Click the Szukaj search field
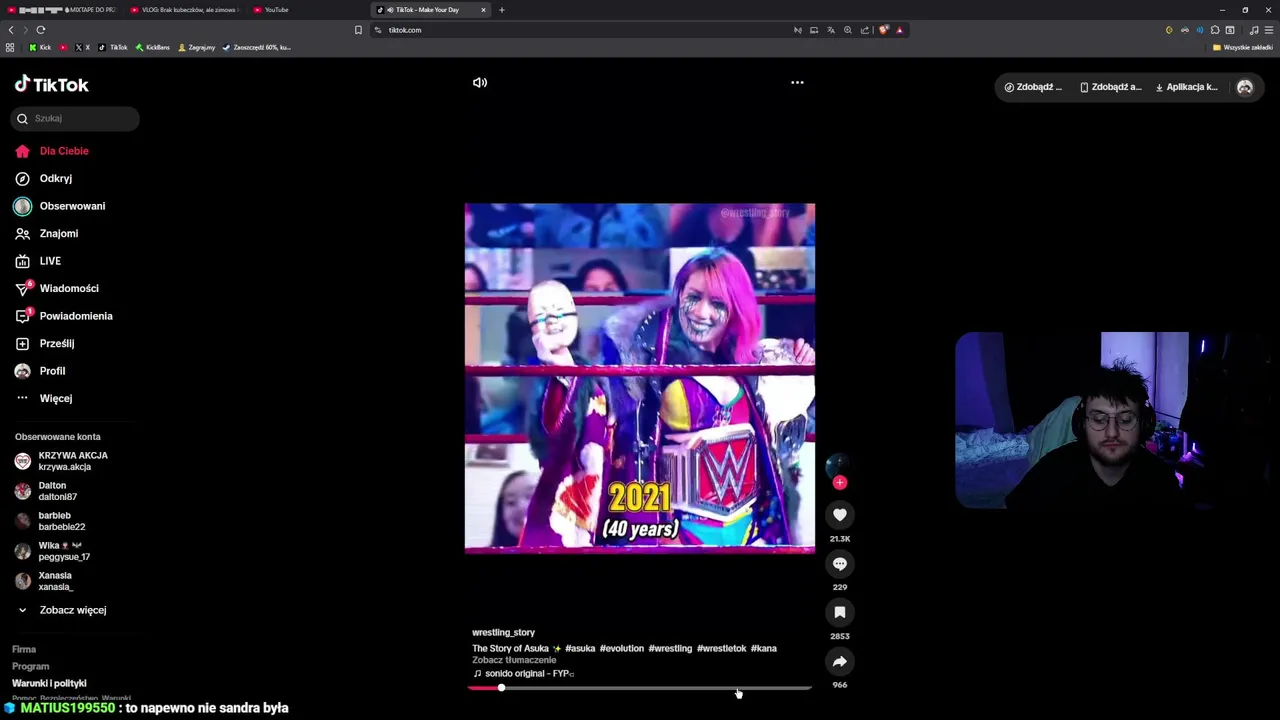Viewport: 1280px width, 720px height. [x=75, y=118]
